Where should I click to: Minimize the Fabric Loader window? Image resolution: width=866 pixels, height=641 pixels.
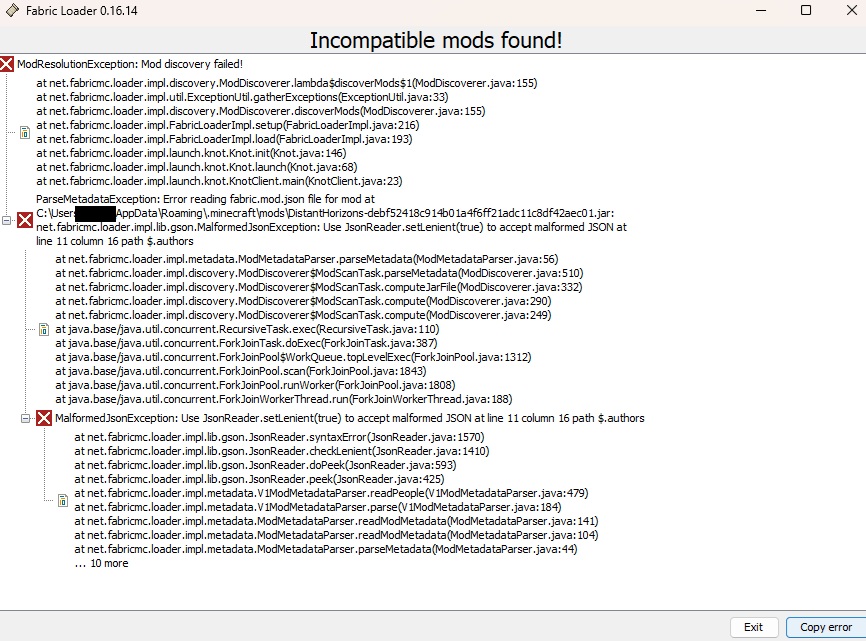click(761, 10)
